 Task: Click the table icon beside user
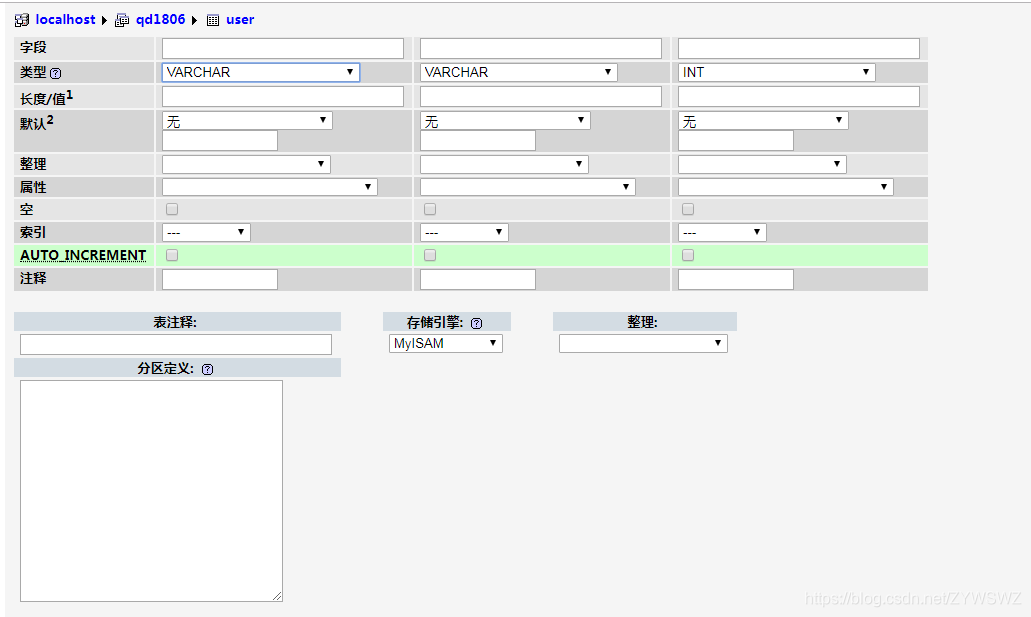213,20
